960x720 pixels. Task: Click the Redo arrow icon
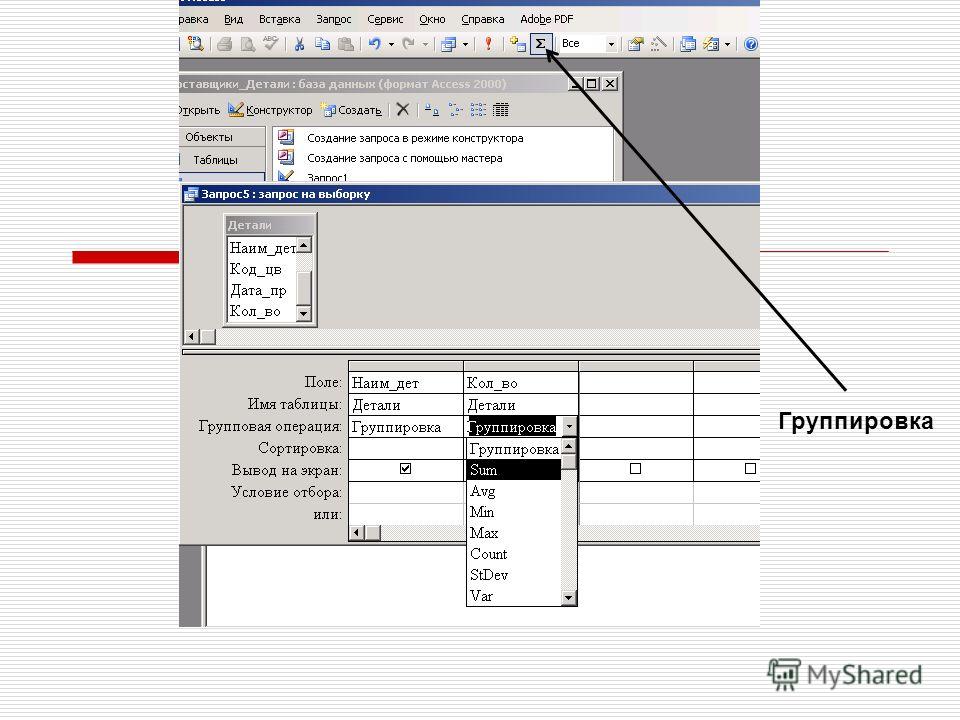[x=408, y=43]
